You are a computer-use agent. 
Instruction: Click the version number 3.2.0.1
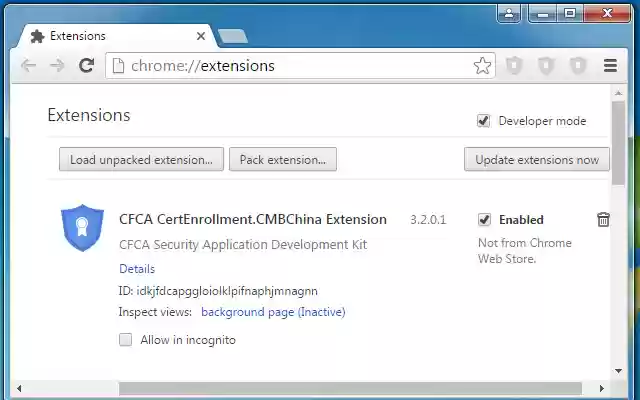pos(428,220)
